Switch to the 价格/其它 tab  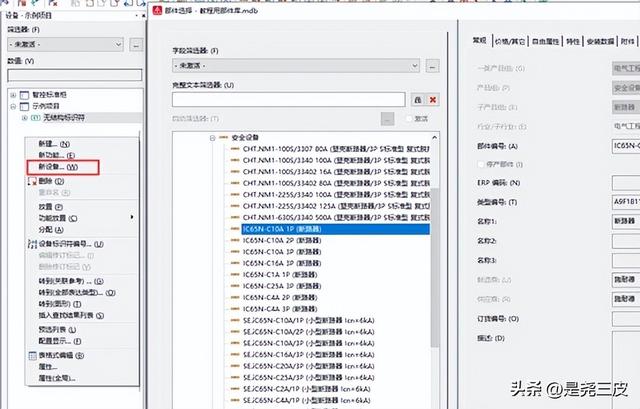(510, 41)
